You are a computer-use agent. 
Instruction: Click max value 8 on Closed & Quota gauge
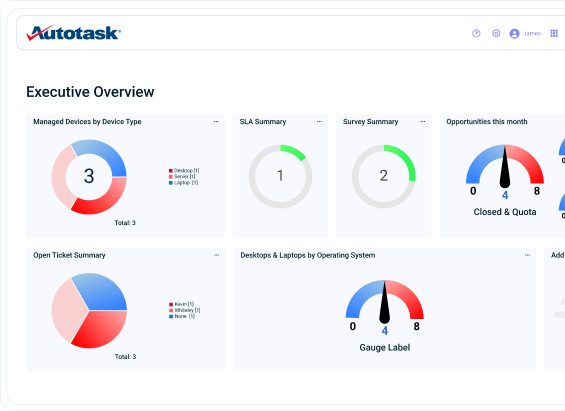(537, 191)
